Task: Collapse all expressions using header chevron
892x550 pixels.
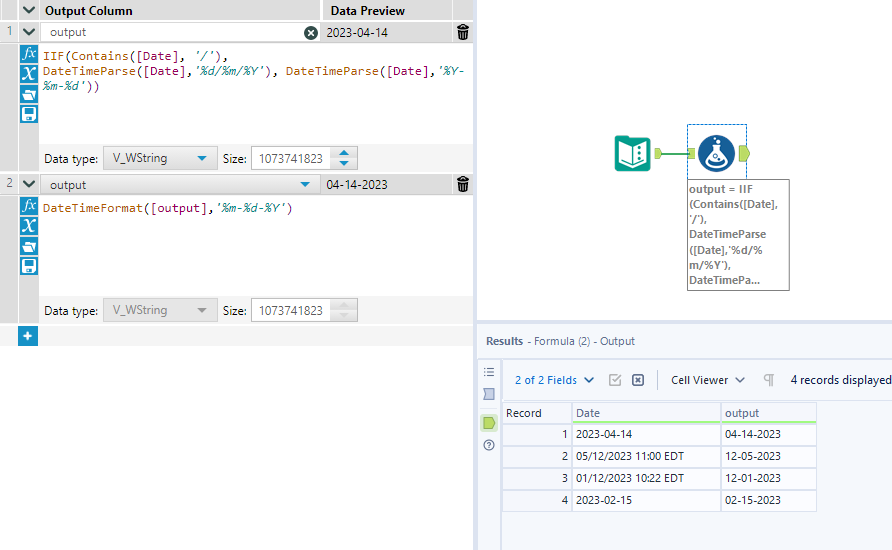Action: pos(29,10)
